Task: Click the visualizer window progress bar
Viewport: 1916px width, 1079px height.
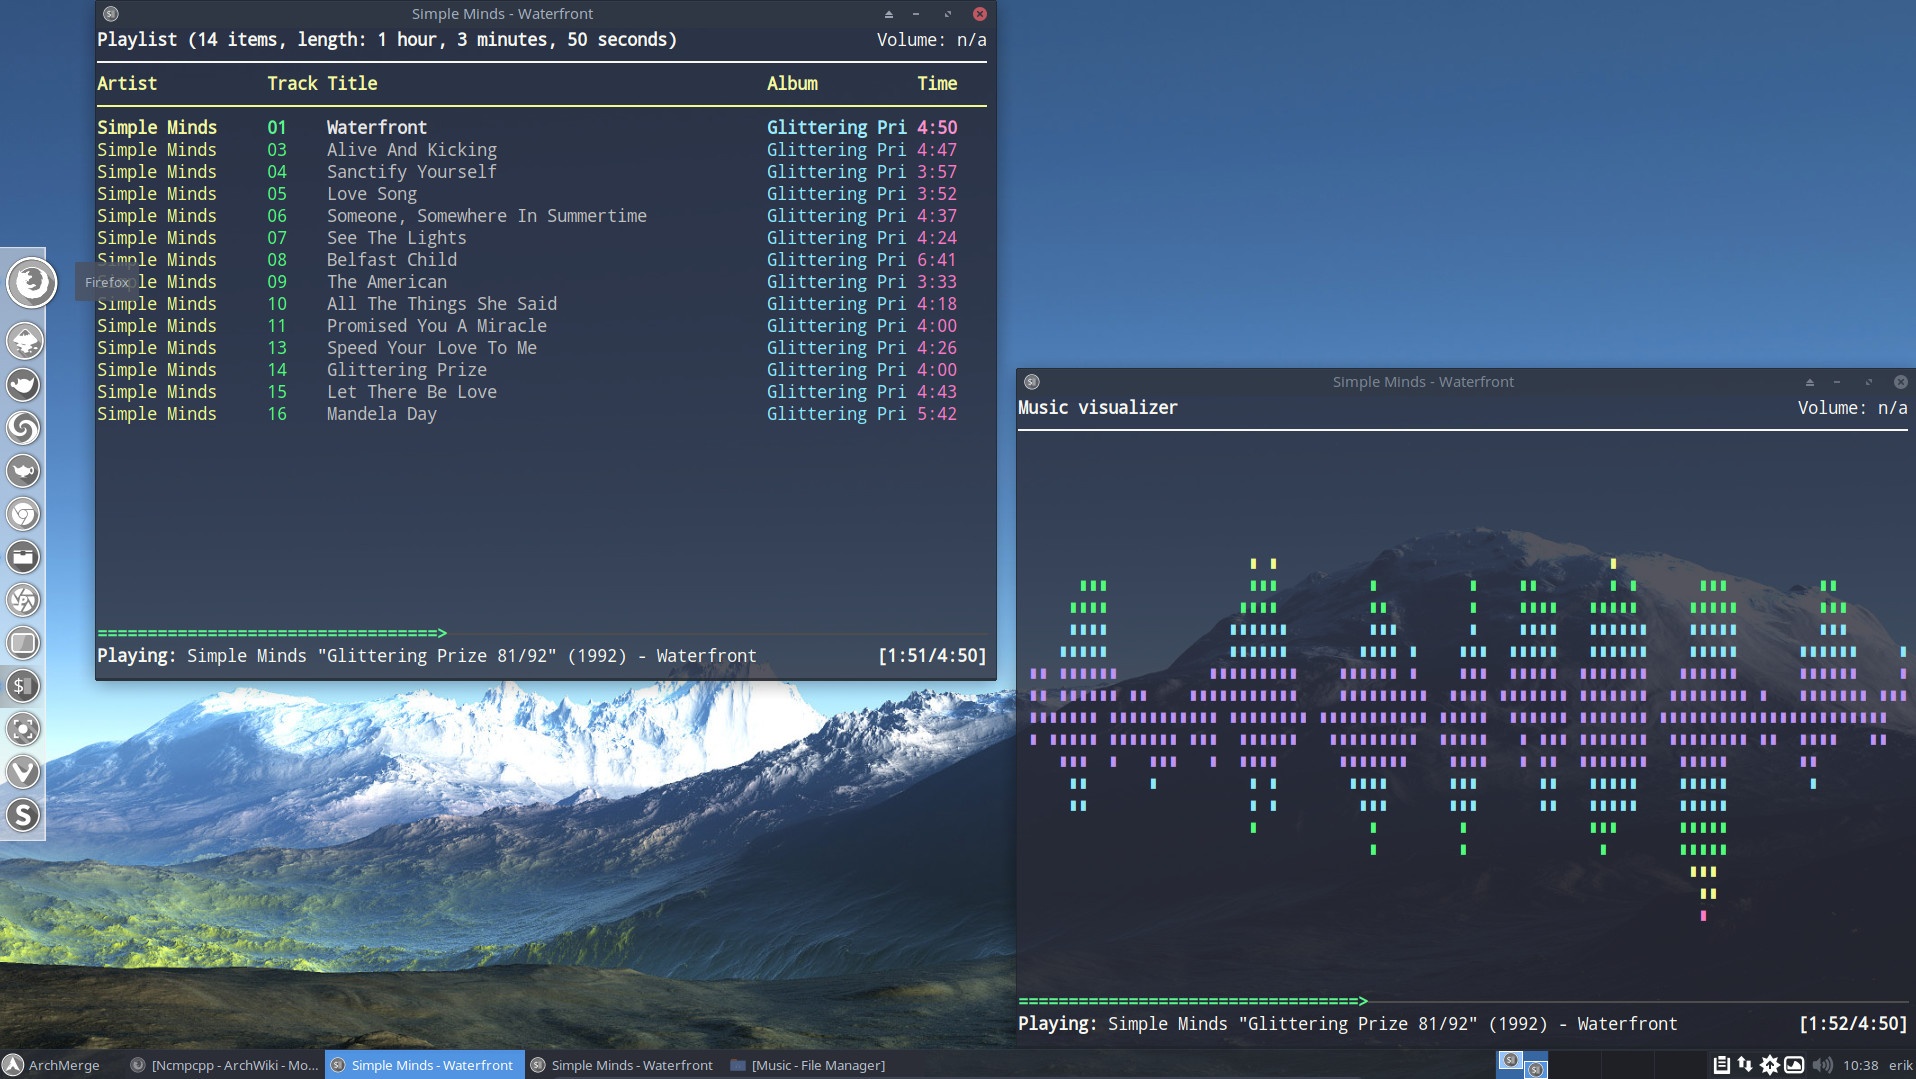Action: coord(1462,1001)
